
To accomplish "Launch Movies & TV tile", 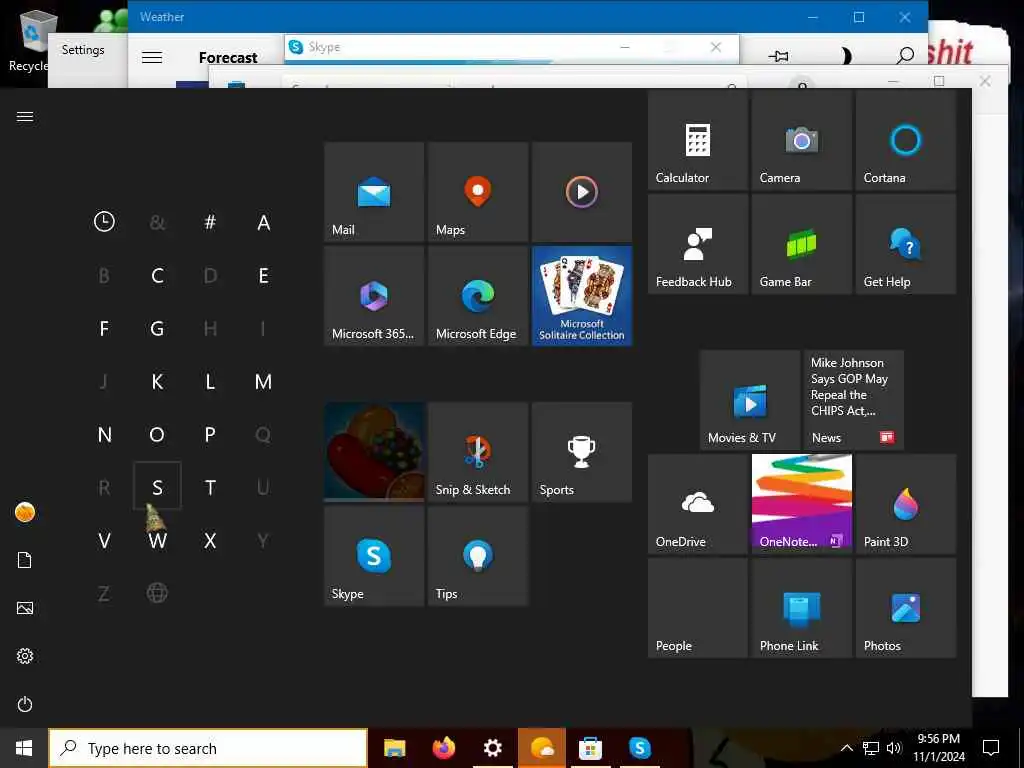I will coord(750,400).
